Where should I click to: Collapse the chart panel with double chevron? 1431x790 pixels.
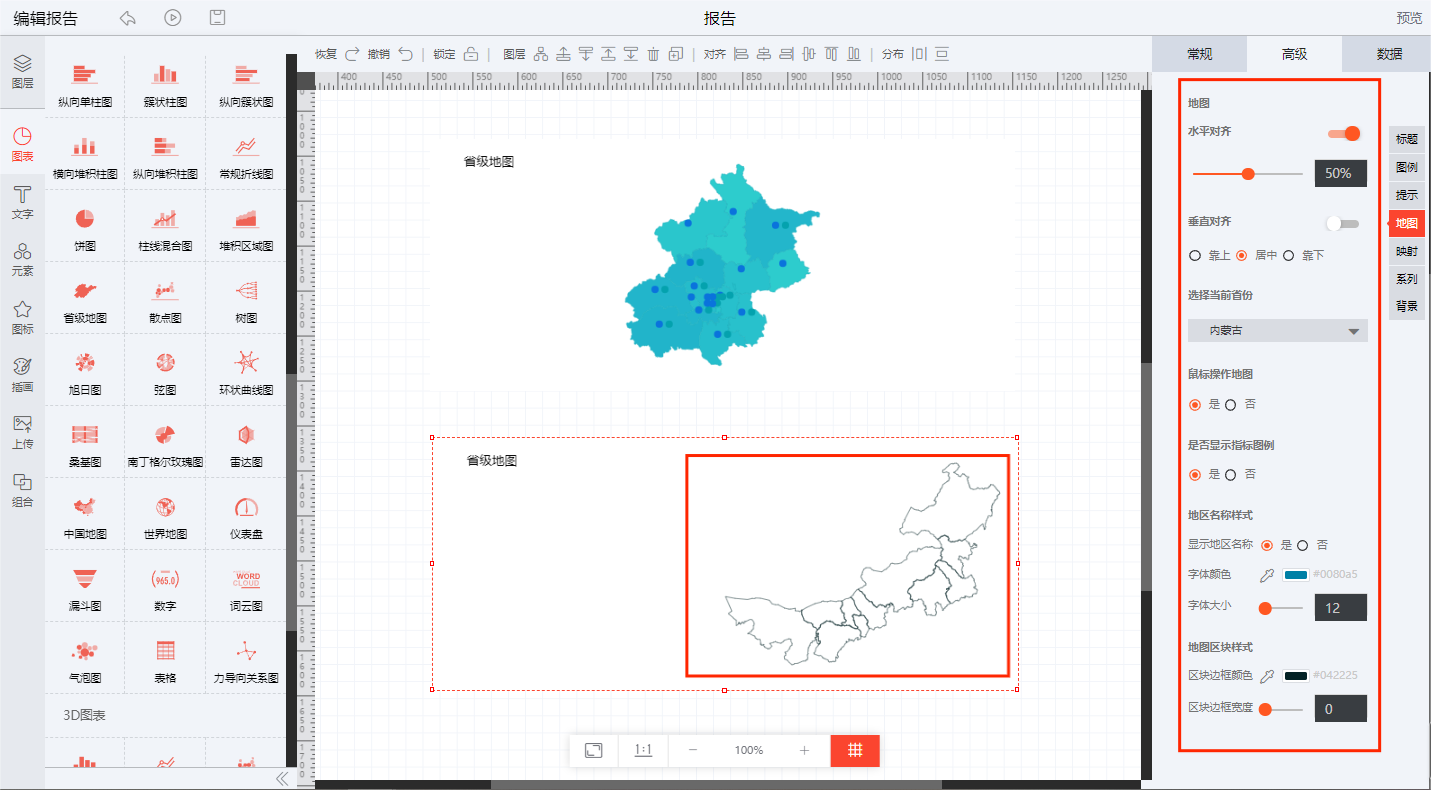click(x=281, y=778)
